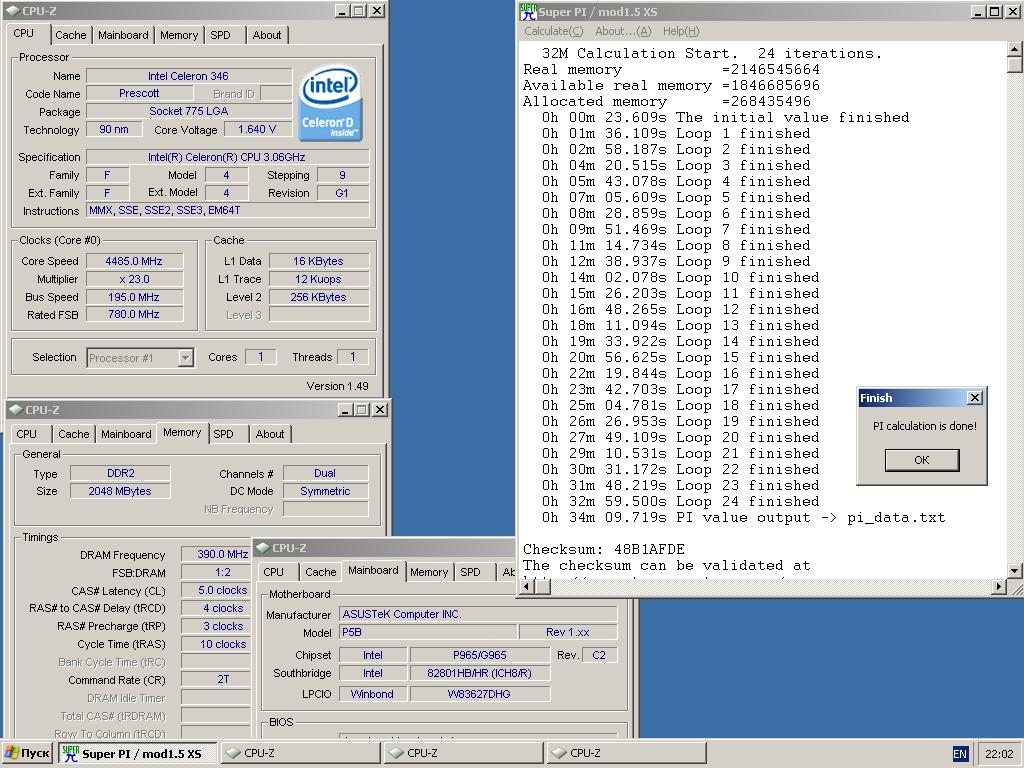Switch to Cache tab in top CPU-Z window

click(x=71, y=35)
